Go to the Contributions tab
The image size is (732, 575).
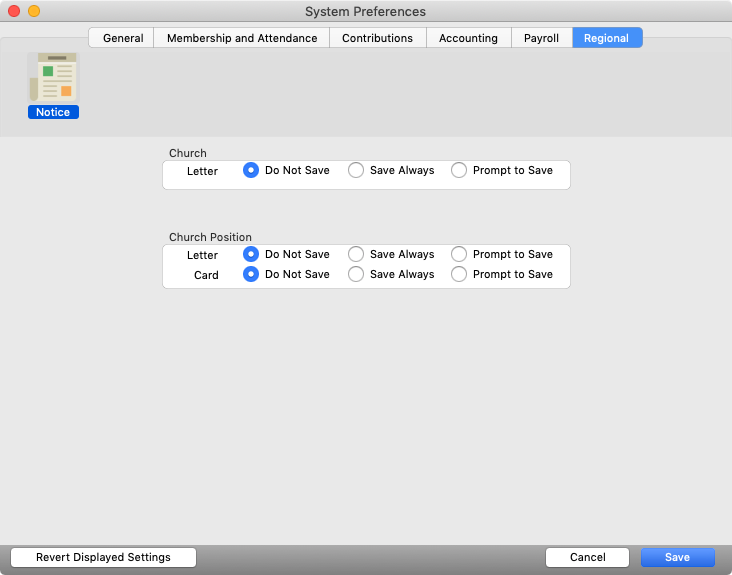point(377,38)
